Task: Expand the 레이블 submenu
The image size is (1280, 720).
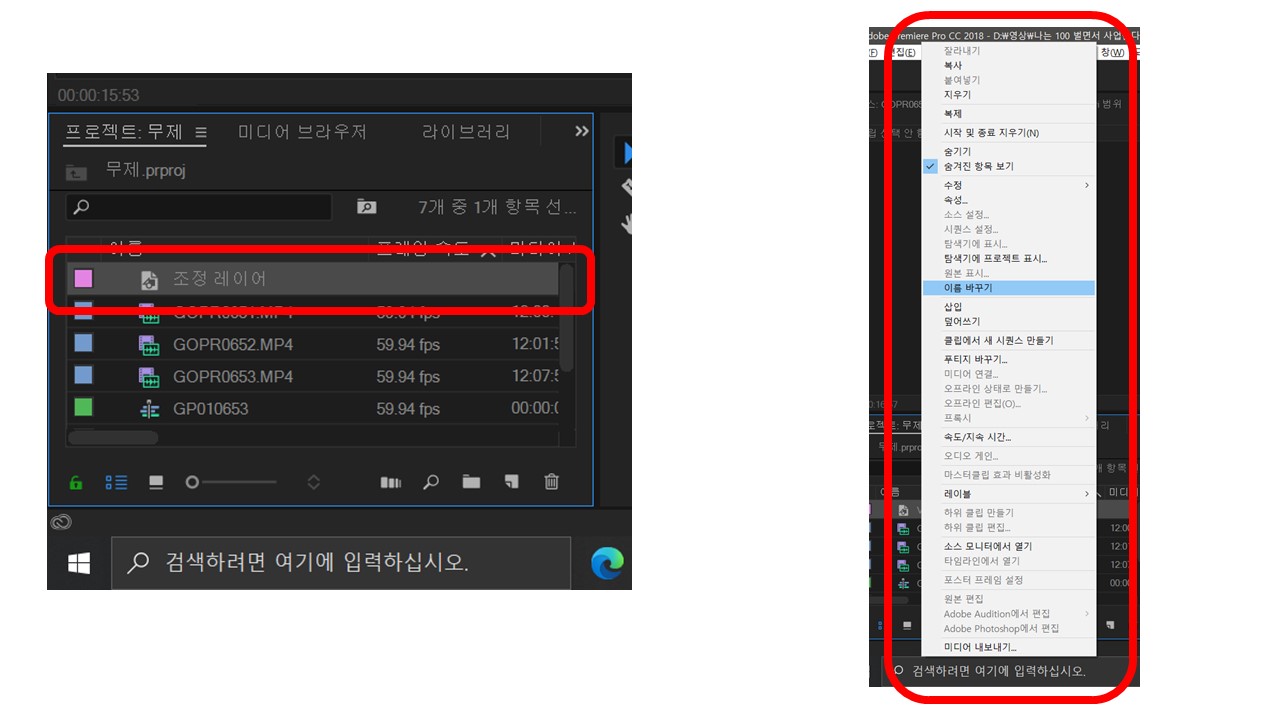Action: 1008,494
